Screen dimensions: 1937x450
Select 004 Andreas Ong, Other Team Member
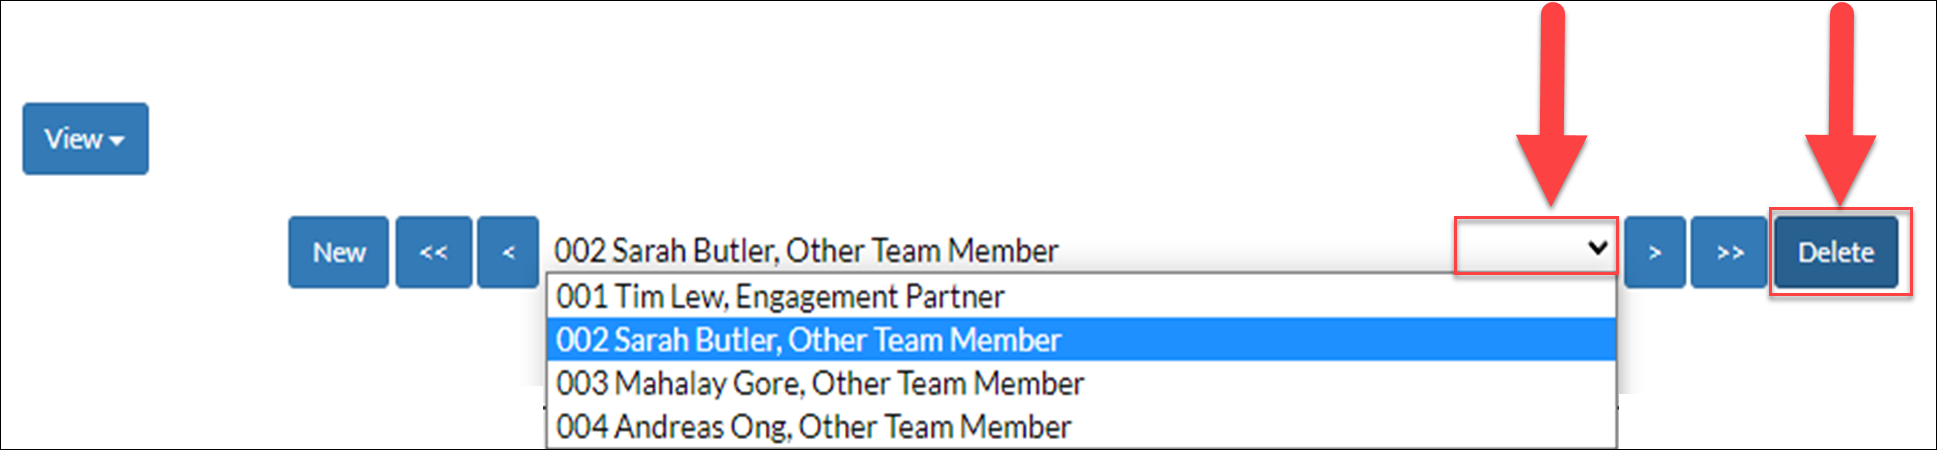[x=1082, y=427]
